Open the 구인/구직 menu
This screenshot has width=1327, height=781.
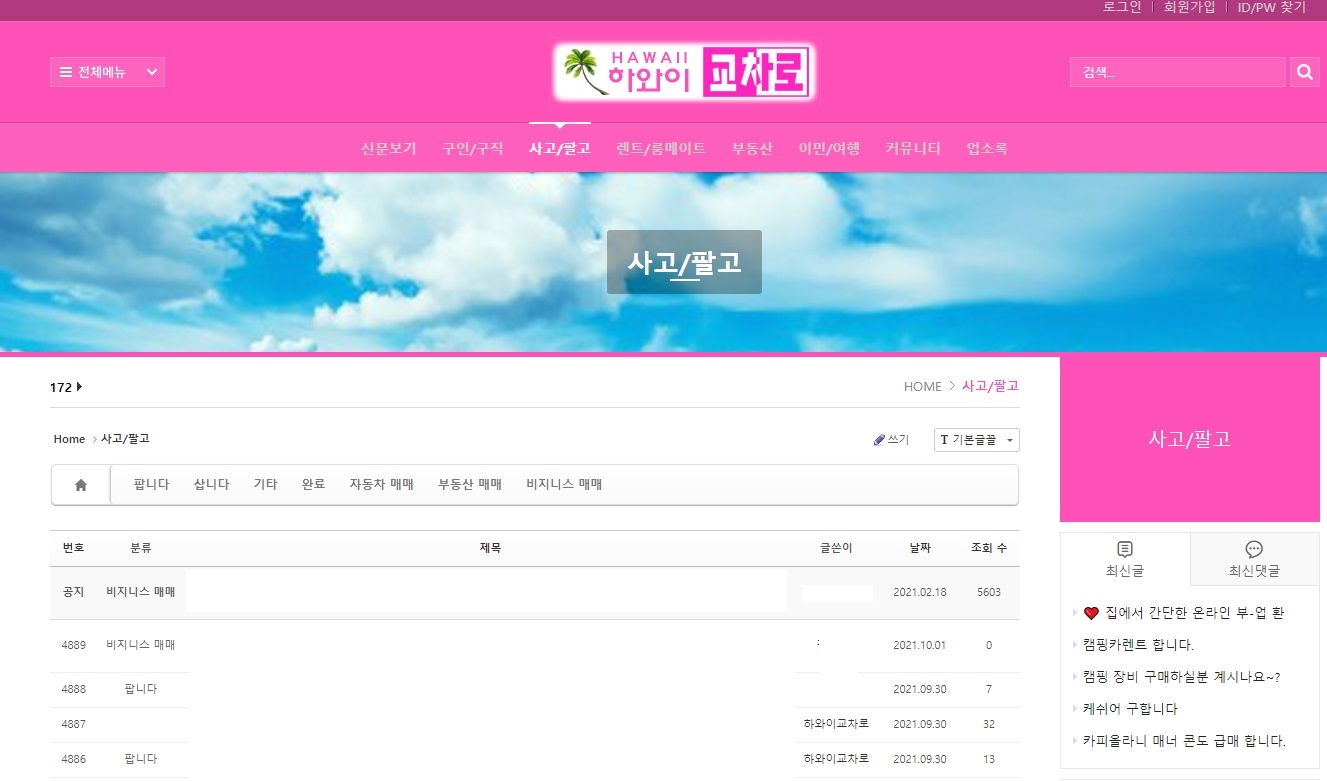click(473, 148)
